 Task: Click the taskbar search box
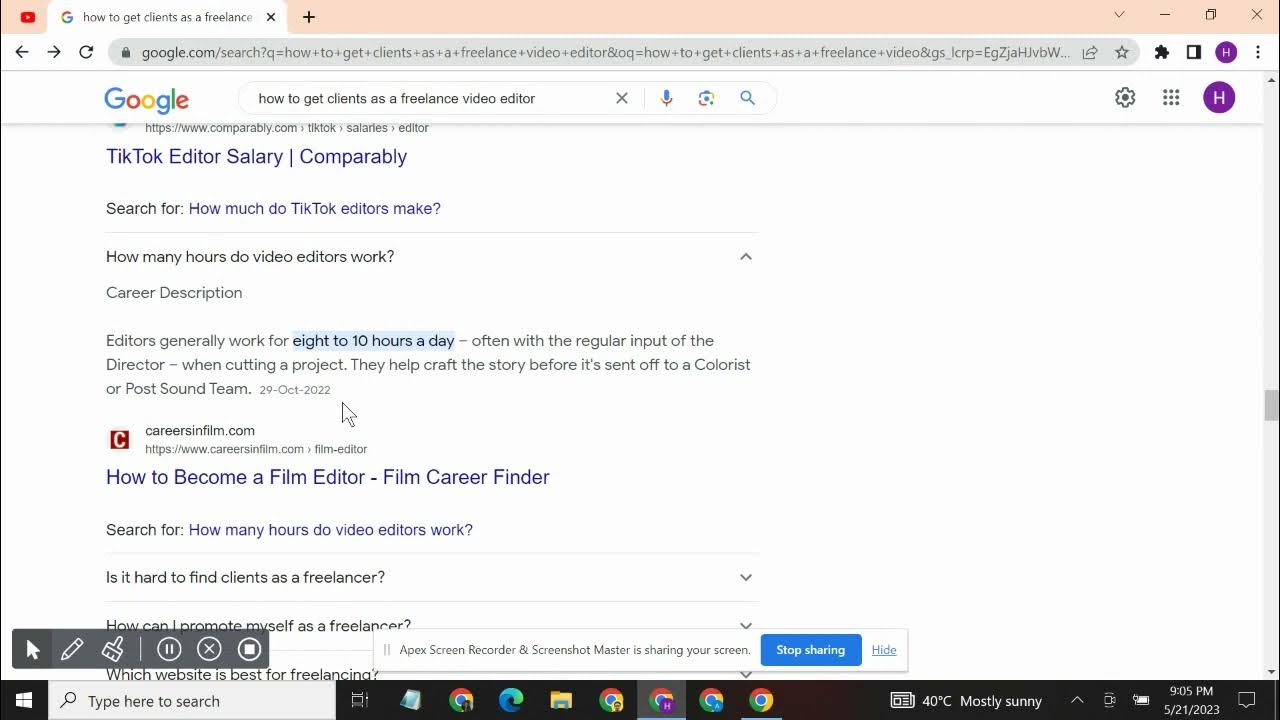192,700
